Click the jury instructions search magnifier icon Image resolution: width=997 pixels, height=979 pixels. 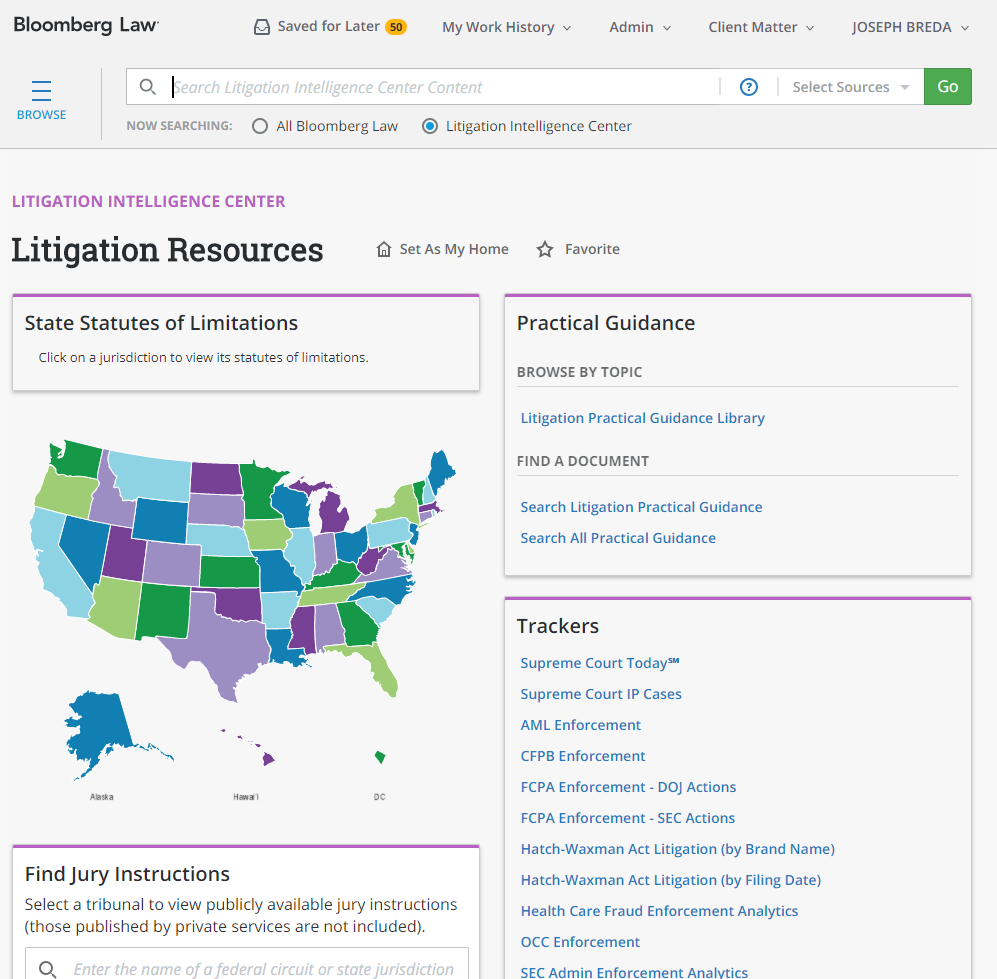(x=47, y=968)
